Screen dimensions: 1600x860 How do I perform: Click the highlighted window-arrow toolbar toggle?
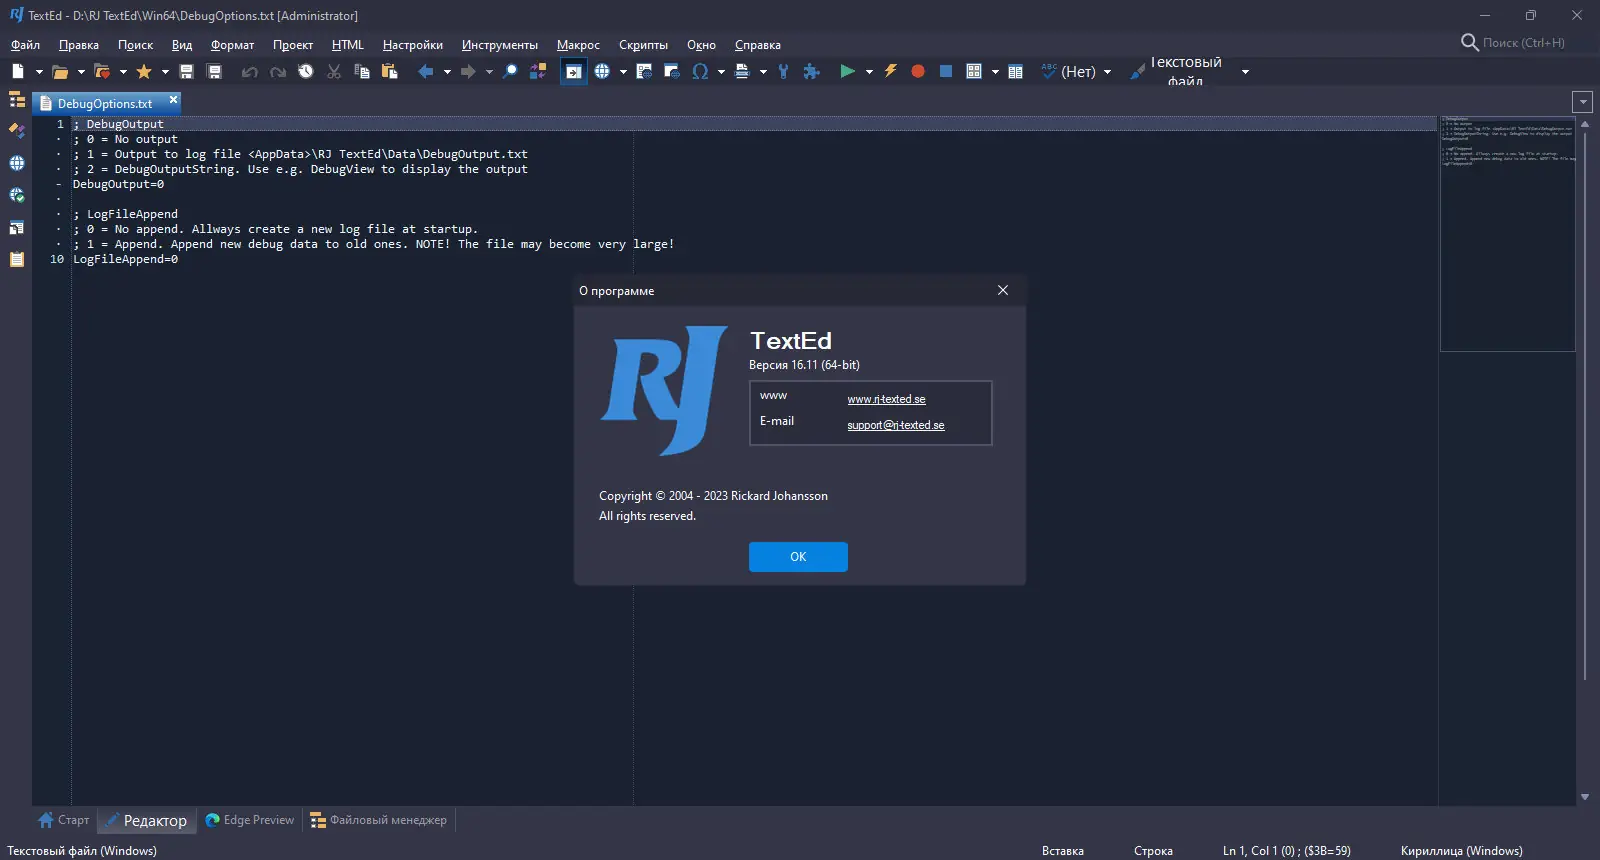click(574, 71)
